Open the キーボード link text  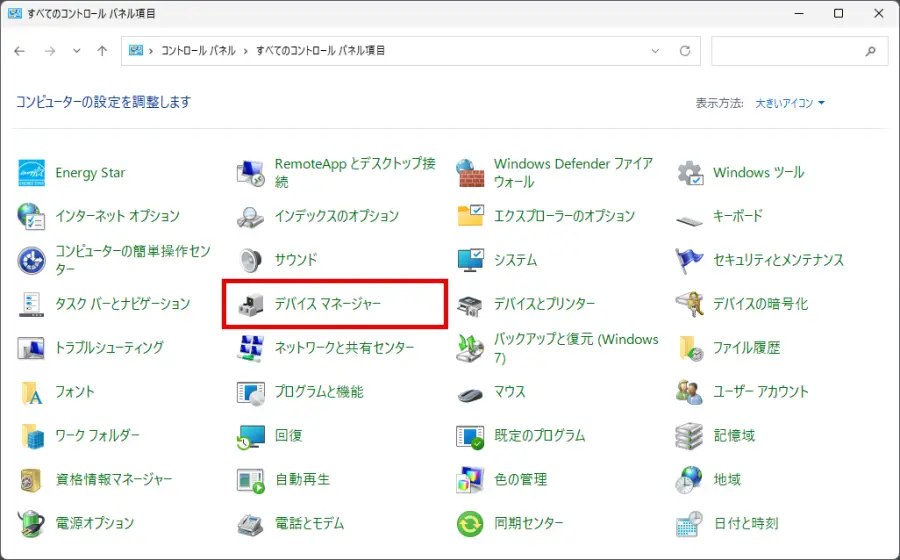(x=738, y=216)
